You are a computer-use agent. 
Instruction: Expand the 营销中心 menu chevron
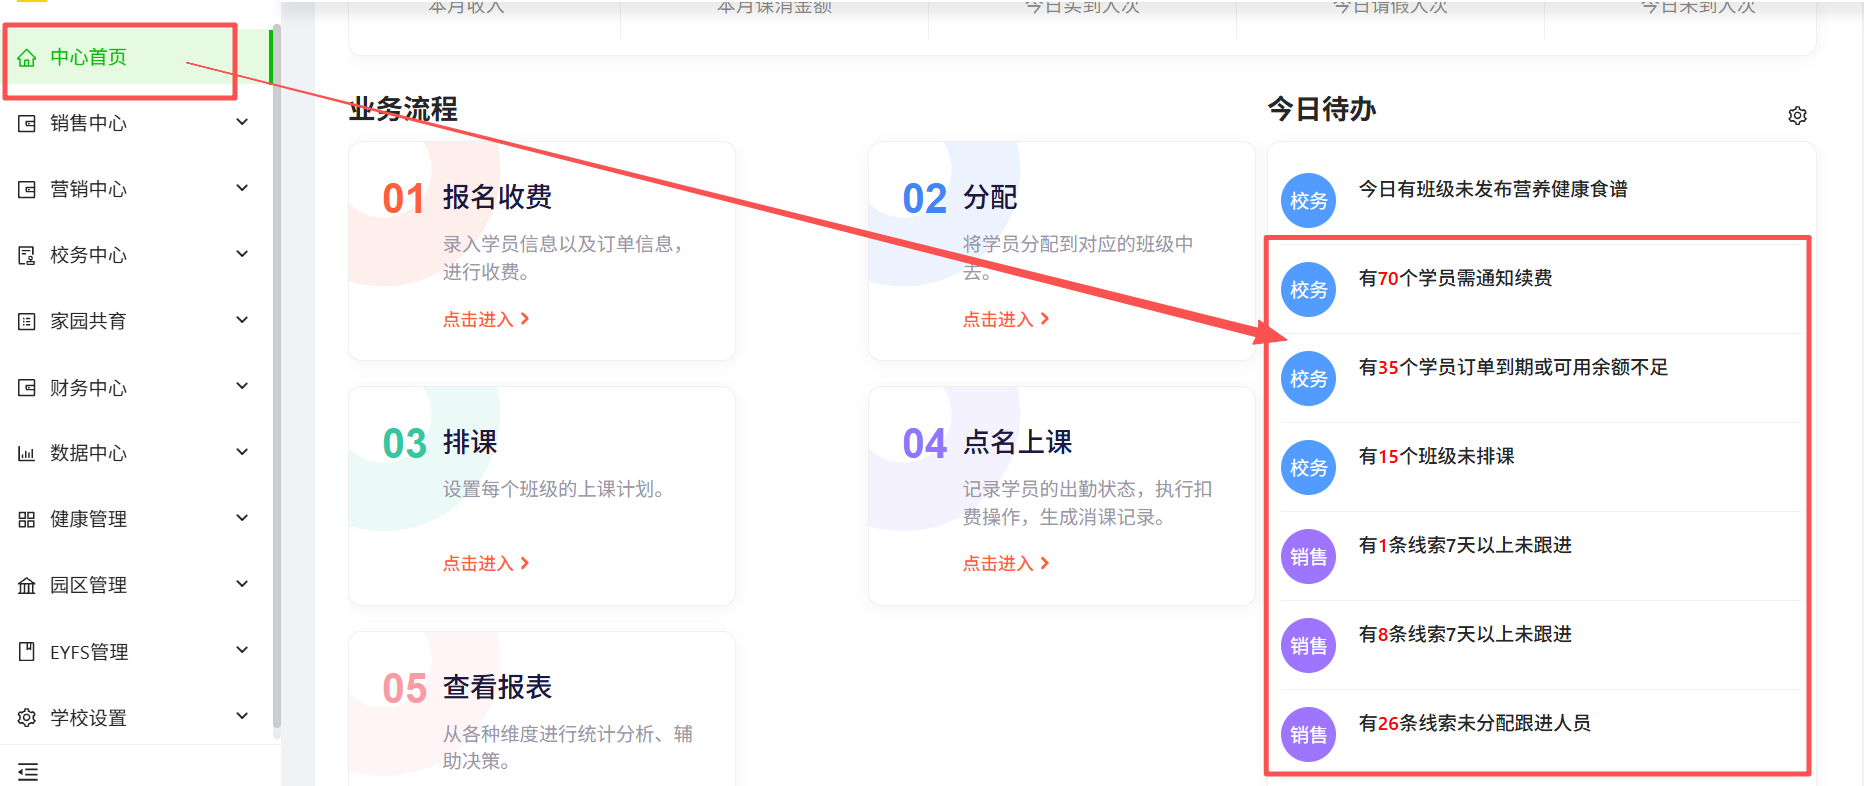pyautogui.click(x=242, y=188)
